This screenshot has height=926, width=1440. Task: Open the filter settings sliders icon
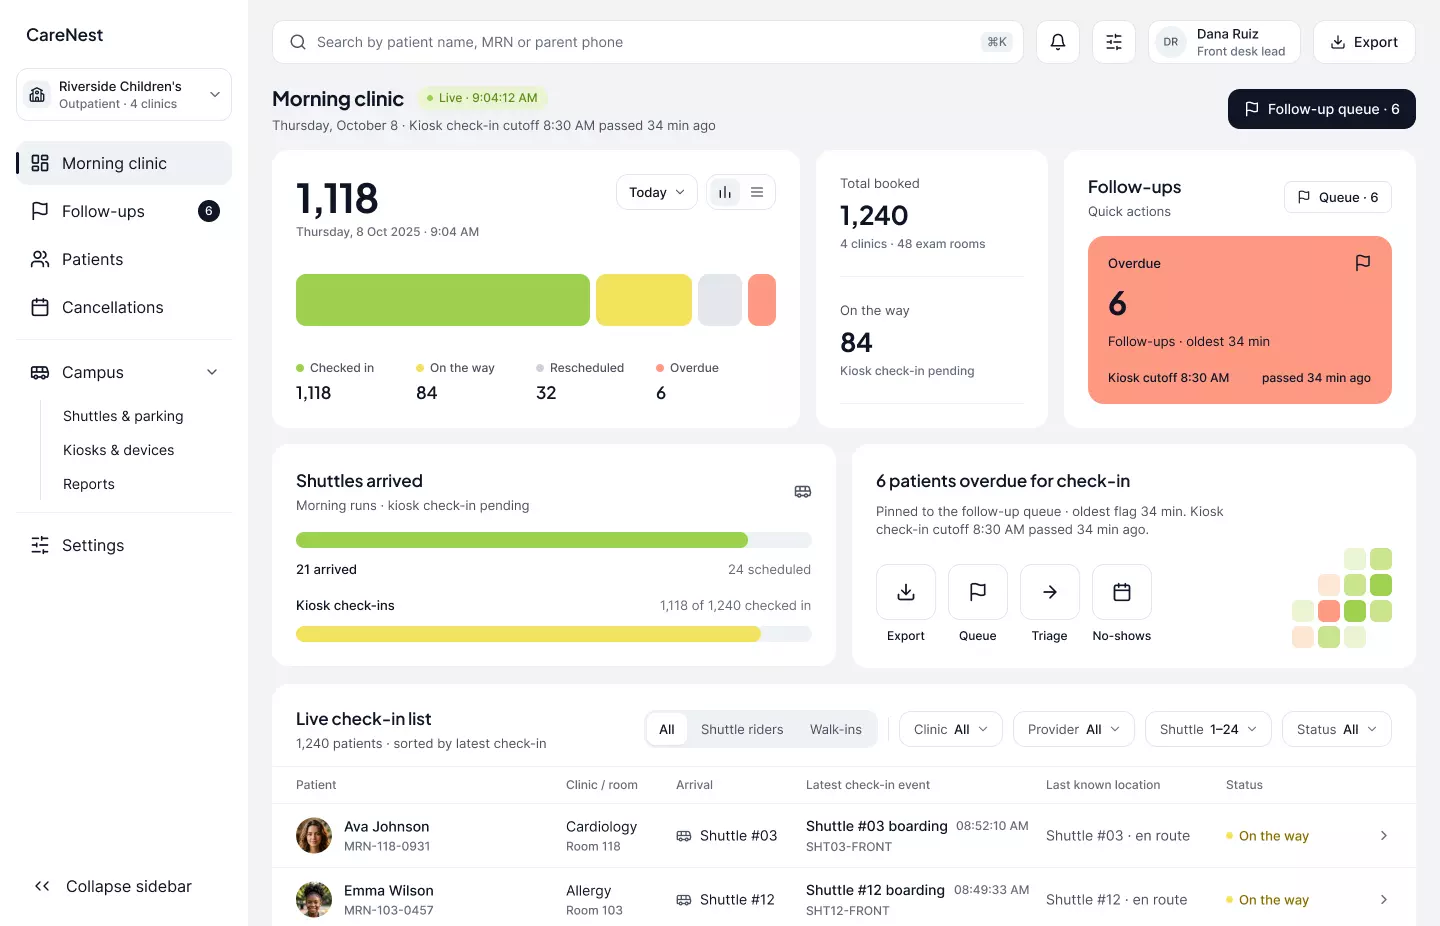pyautogui.click(x=1114, y=42)
